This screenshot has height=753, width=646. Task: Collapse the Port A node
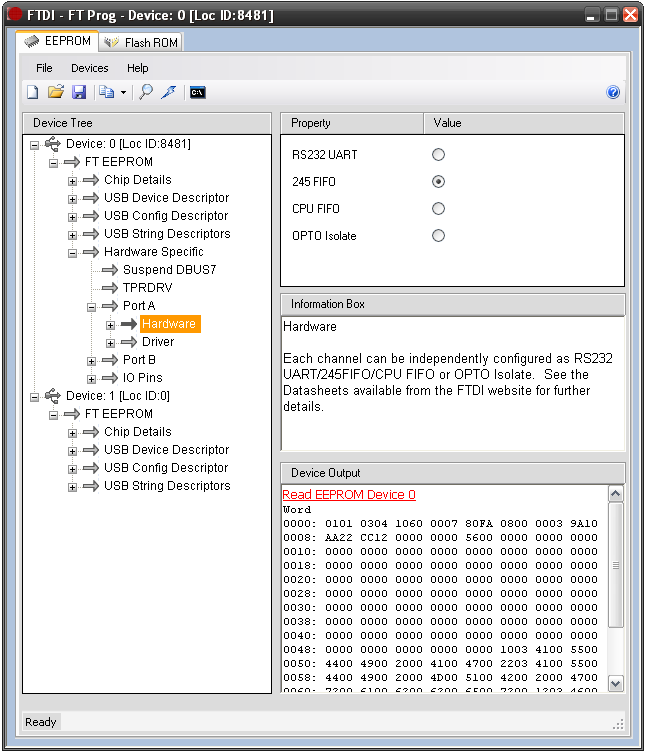pos(91,307)
